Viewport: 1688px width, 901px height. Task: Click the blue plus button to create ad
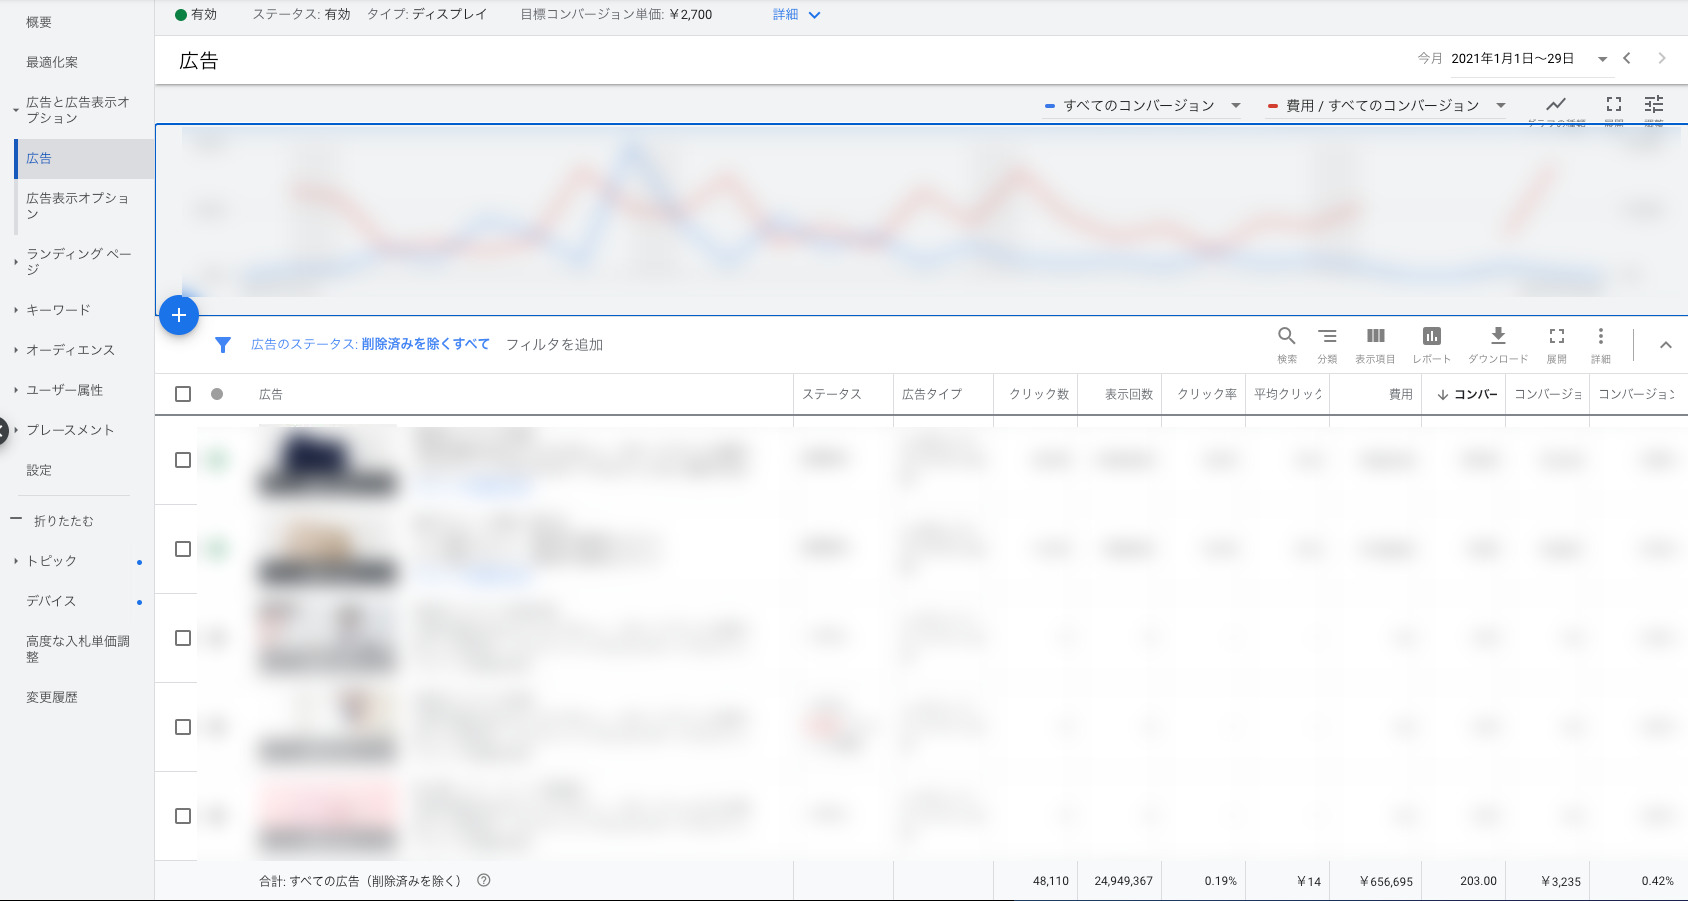tap(179, 316)
